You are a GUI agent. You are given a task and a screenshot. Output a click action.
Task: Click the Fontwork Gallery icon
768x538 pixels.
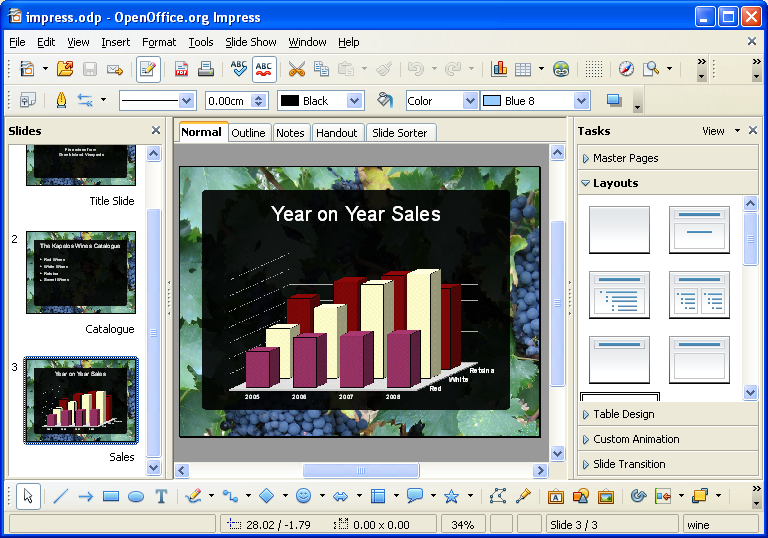[555, 496]
